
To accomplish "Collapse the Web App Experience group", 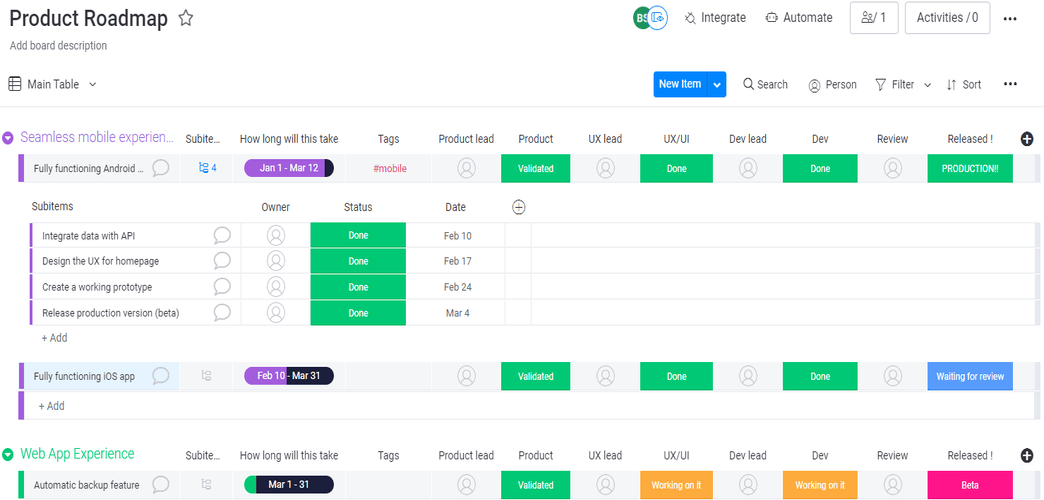I will [x=8, y=455].
